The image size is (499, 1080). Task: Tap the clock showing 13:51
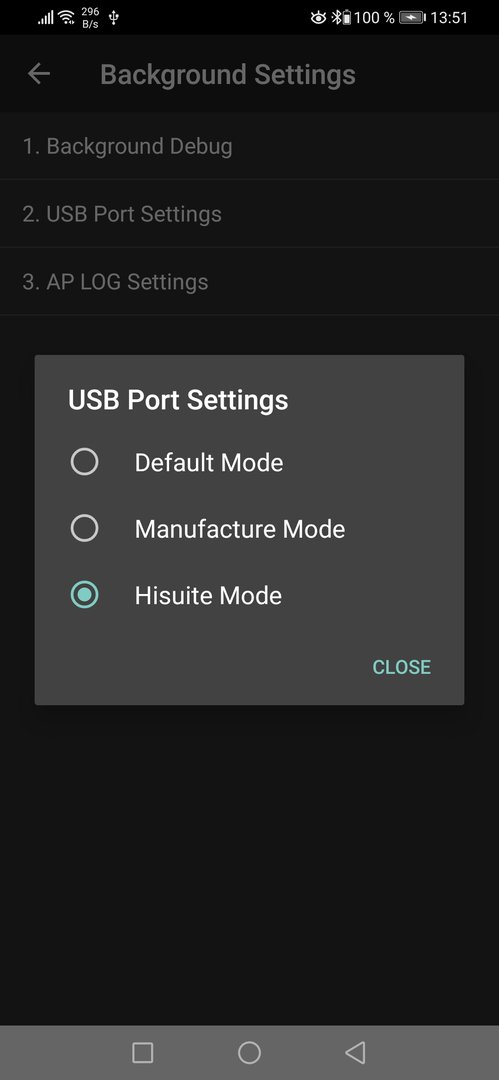click(449, 18)
